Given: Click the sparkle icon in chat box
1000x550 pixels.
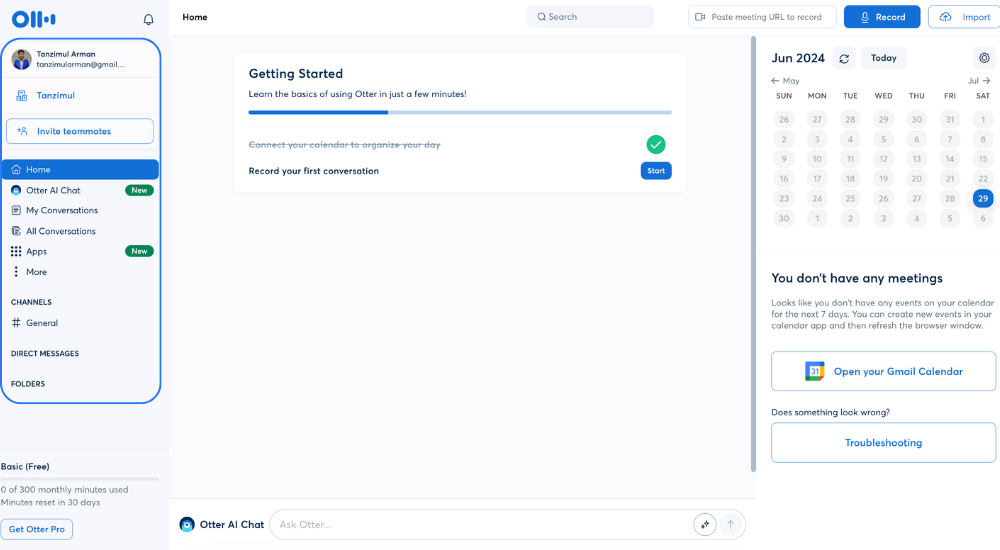Looking at the screenshot, I should pyautogui.click(x=704, y=524).
